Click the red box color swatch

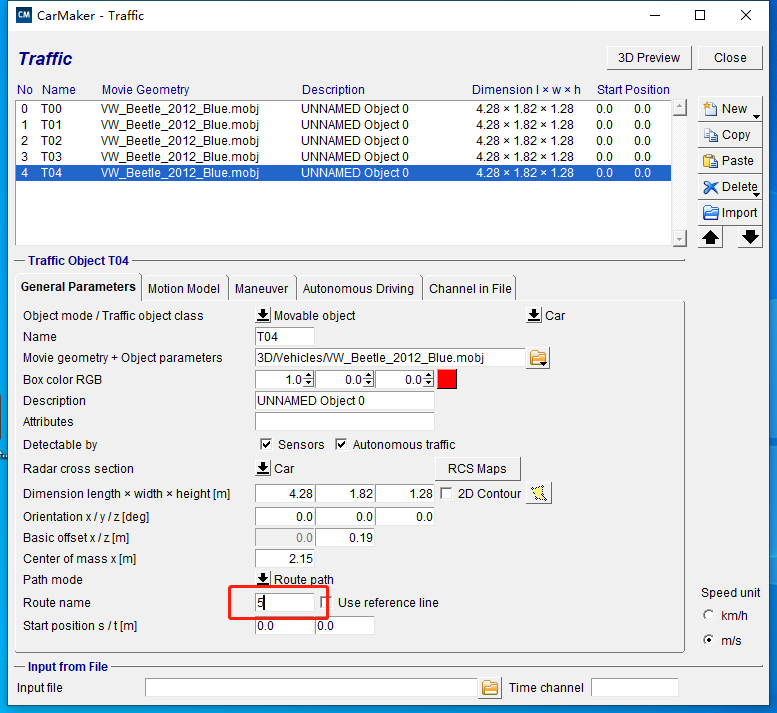click(x=447, y=380)
